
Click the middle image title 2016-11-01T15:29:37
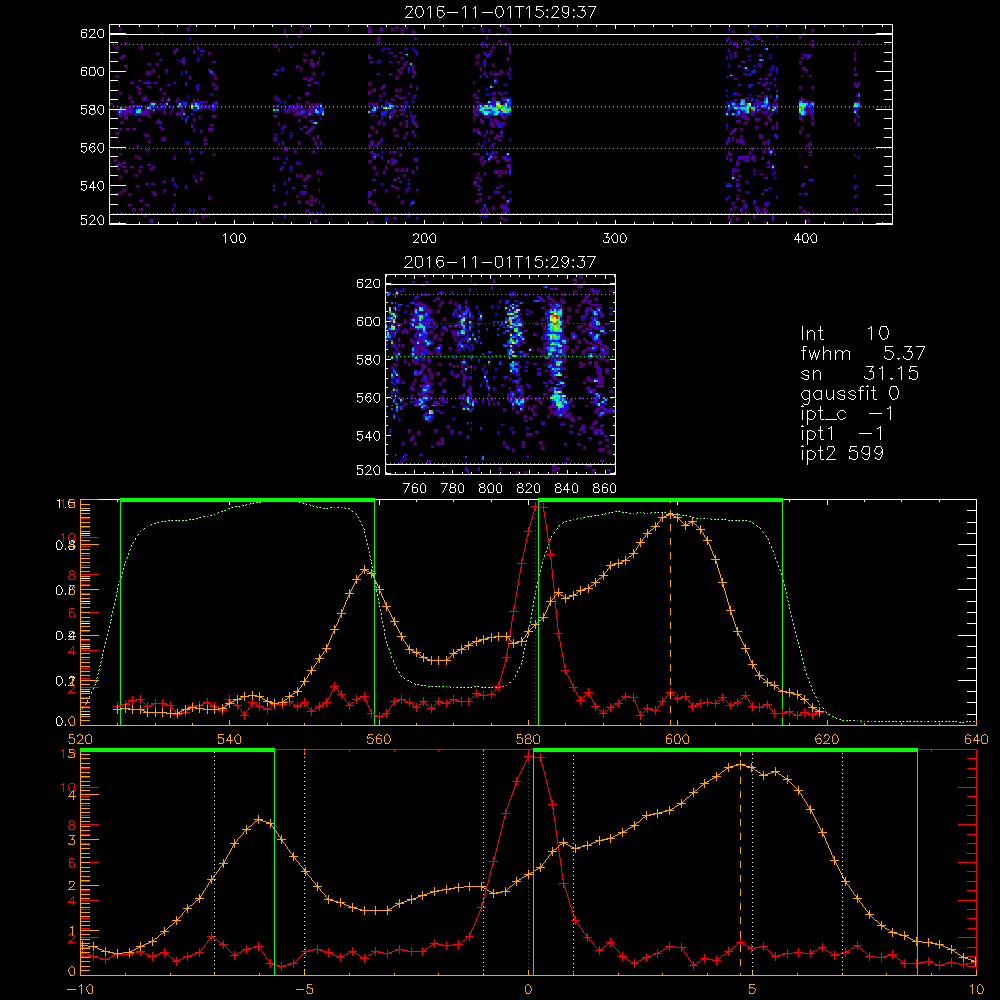(x=501, y=261)
